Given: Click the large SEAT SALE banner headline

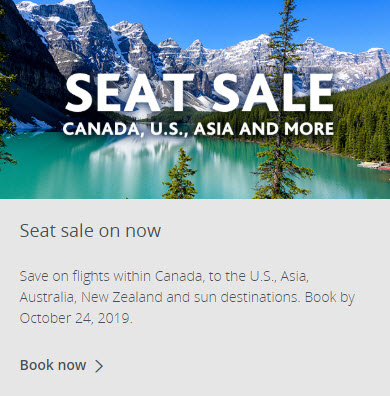Looking at the screenshot, I should tap(199, 92).
